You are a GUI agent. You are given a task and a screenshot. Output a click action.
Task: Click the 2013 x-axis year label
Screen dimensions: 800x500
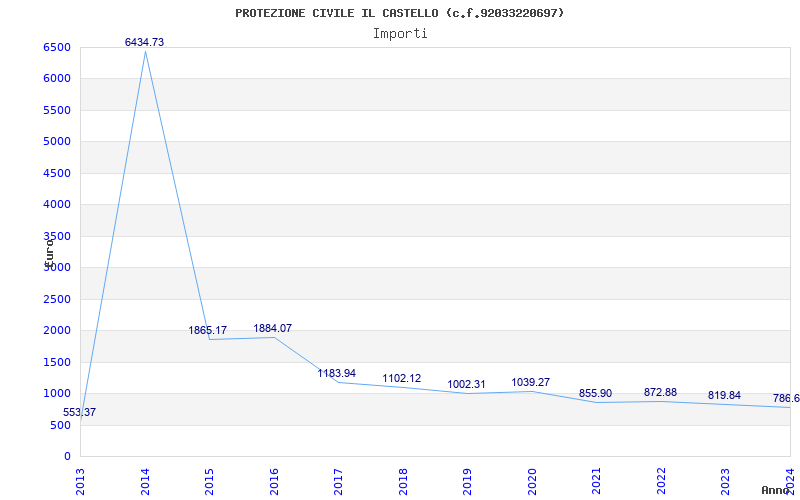pos(80,481)
